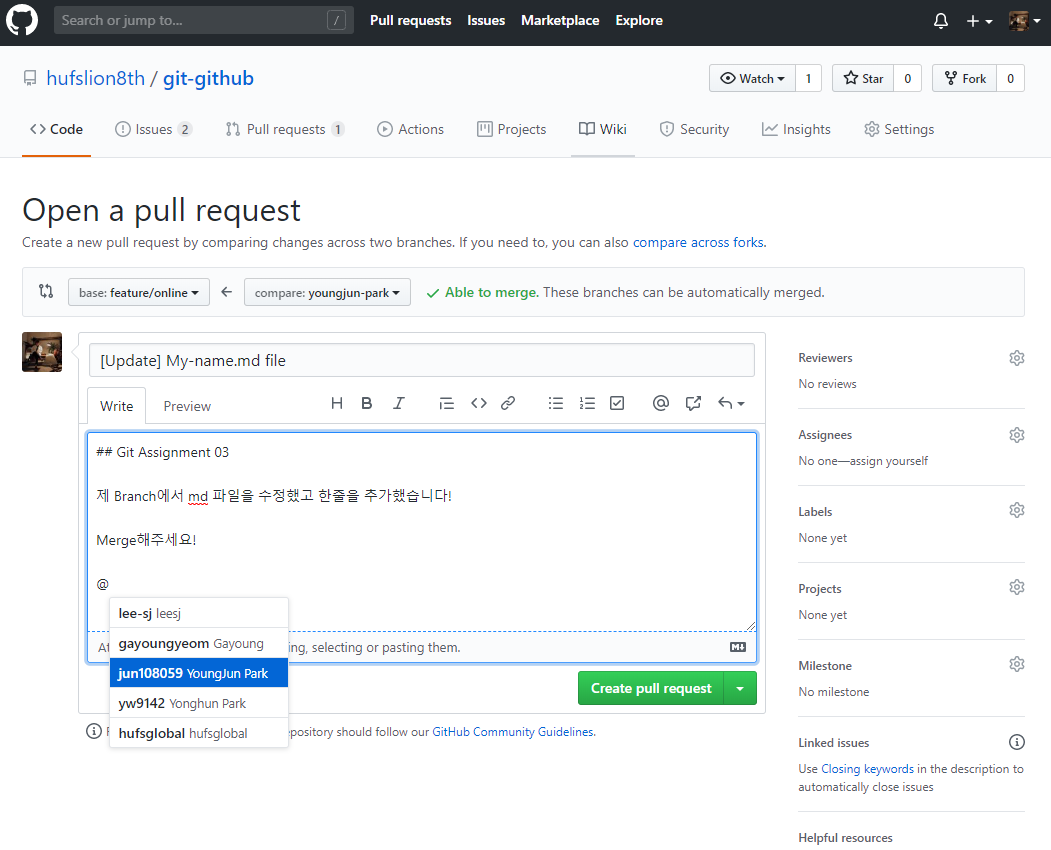Click the Markdown supported icon
Screen dimensions: 1051x850
737,647
